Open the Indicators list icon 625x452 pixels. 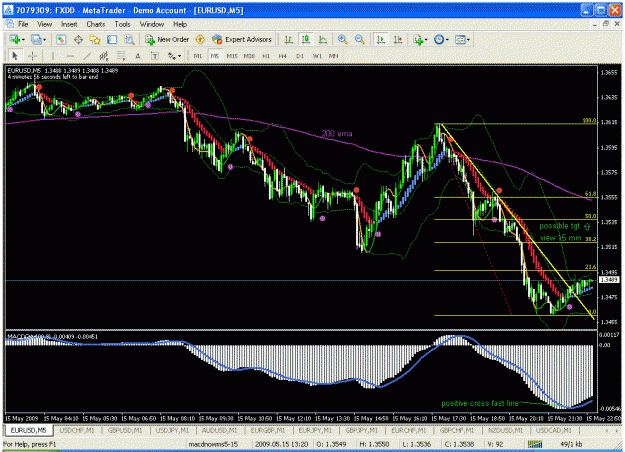pyautogui.click(x=418, y=39)
